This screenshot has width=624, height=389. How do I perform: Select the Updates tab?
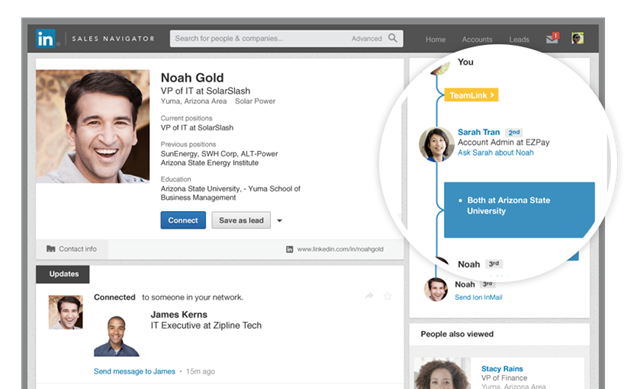pos(63,274)
